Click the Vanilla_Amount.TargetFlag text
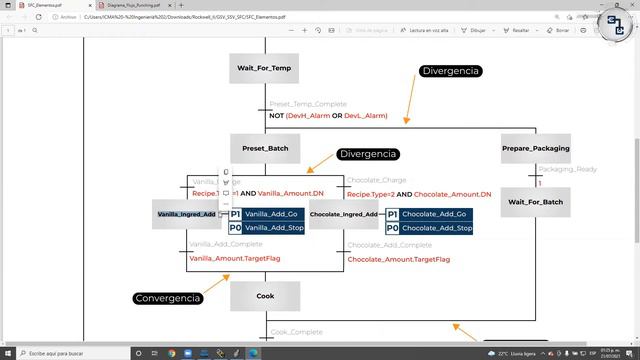 pos(235,258)
